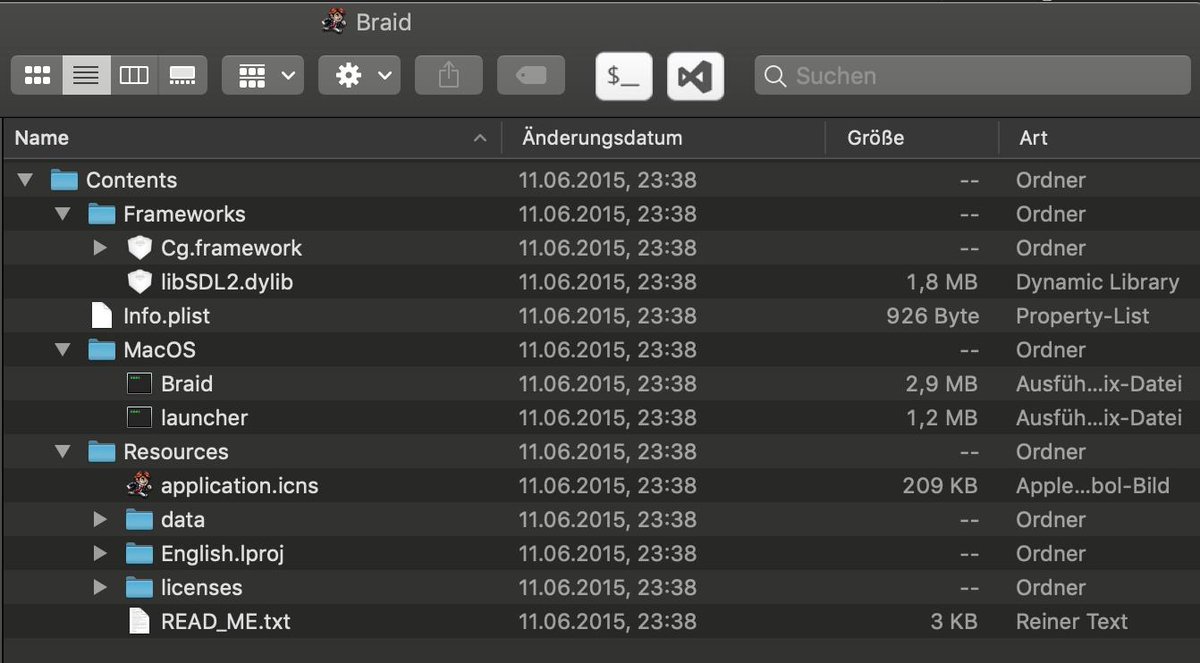Click the 926 Byte size value

933,316
